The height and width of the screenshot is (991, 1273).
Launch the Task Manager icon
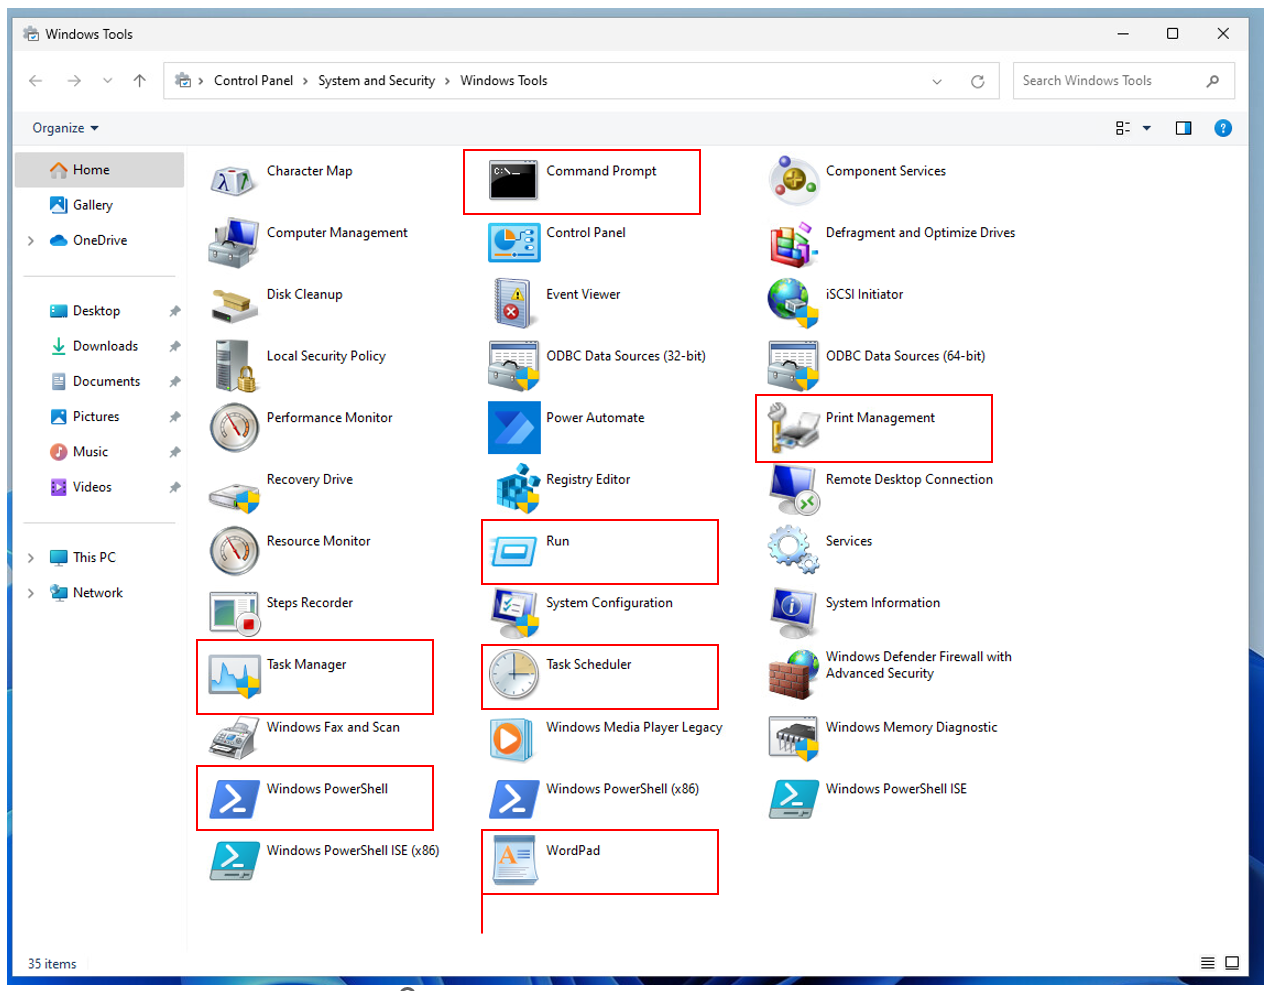pos(234,675)
